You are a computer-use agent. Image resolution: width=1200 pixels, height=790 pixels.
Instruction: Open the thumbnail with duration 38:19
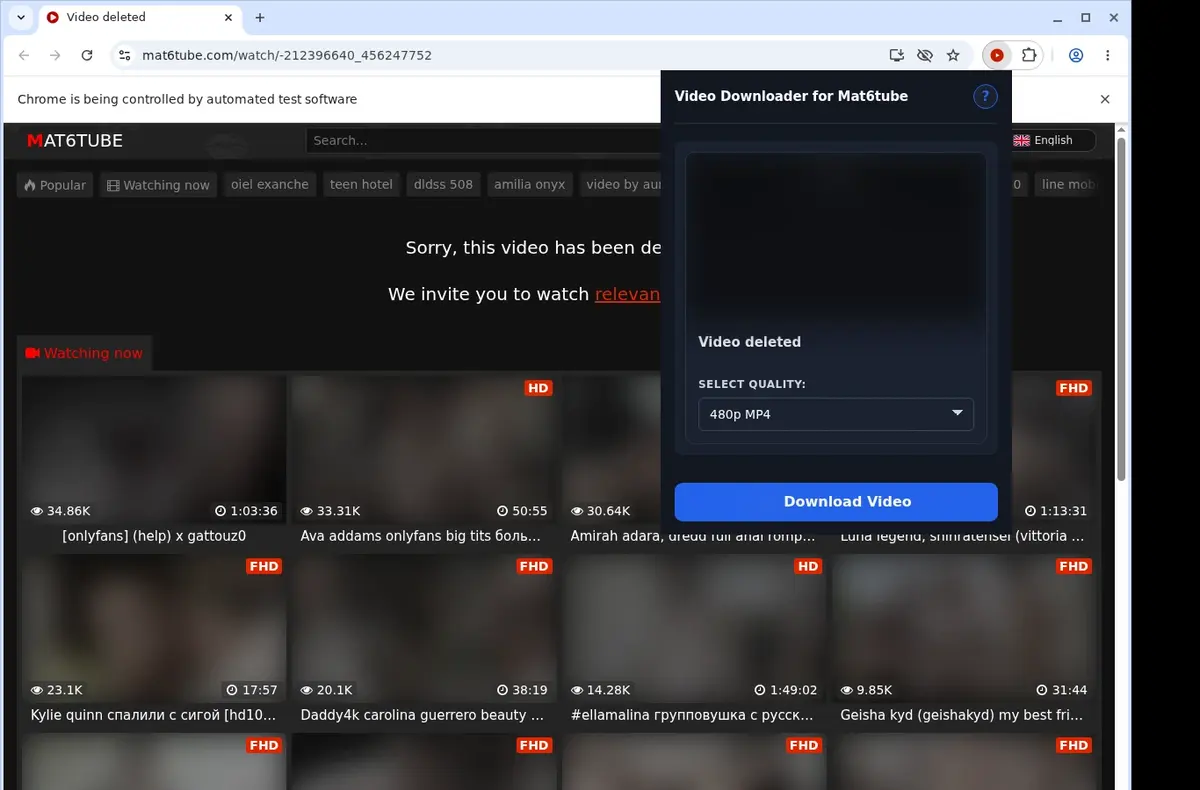(x=424, y=628)
